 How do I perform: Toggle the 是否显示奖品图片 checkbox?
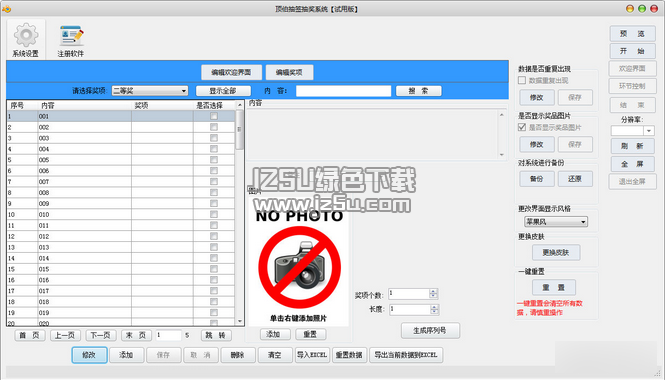coord(522,127)
